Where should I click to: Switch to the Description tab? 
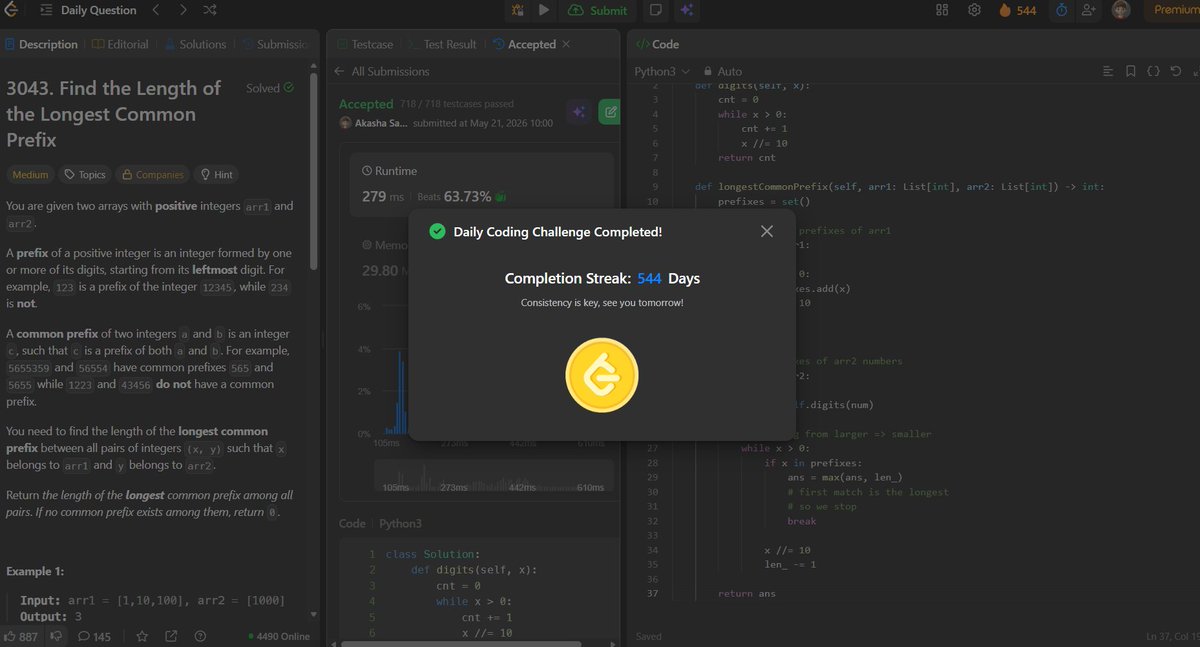pos(41,44)
